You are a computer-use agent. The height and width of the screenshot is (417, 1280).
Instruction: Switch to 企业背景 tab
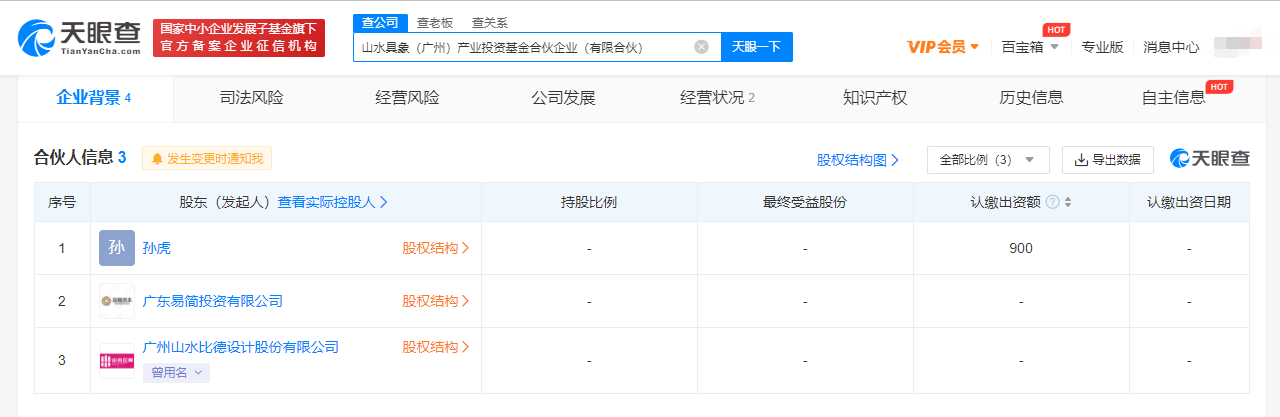tap(94, 98)
